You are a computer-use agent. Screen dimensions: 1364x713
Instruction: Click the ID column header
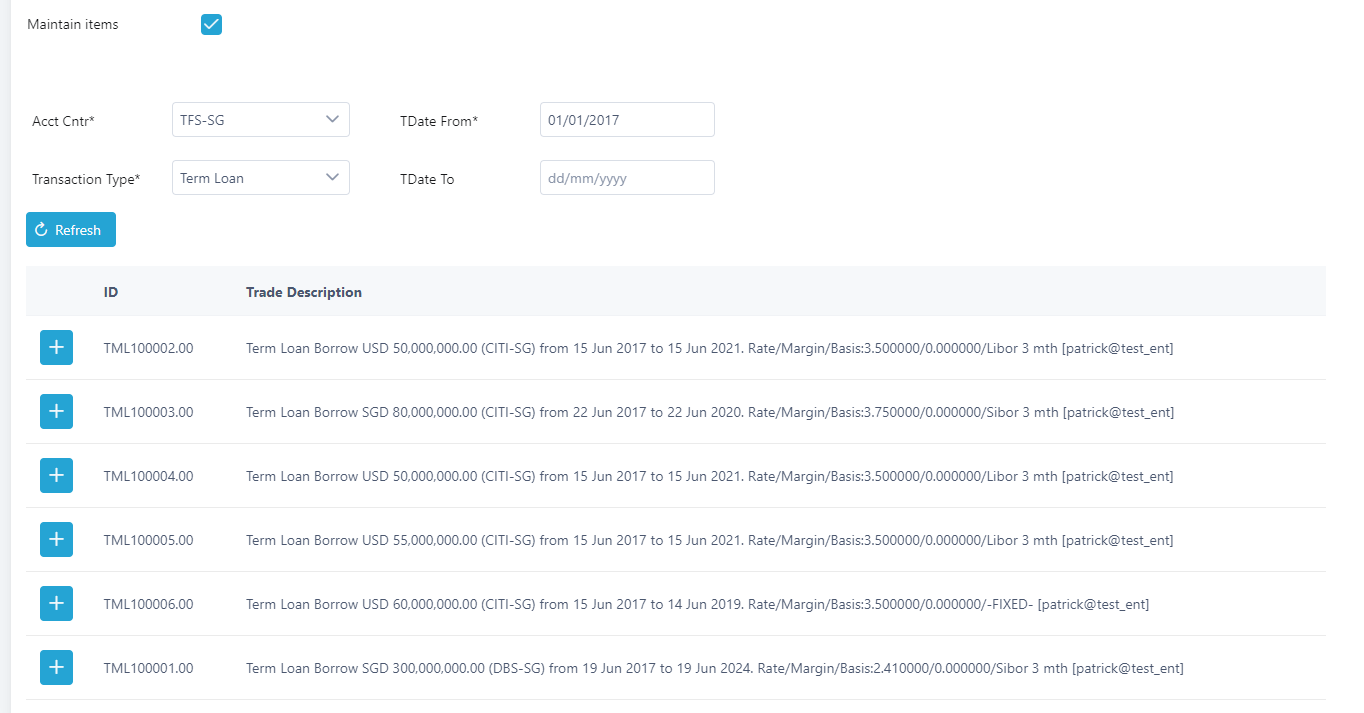coord(111,292)
